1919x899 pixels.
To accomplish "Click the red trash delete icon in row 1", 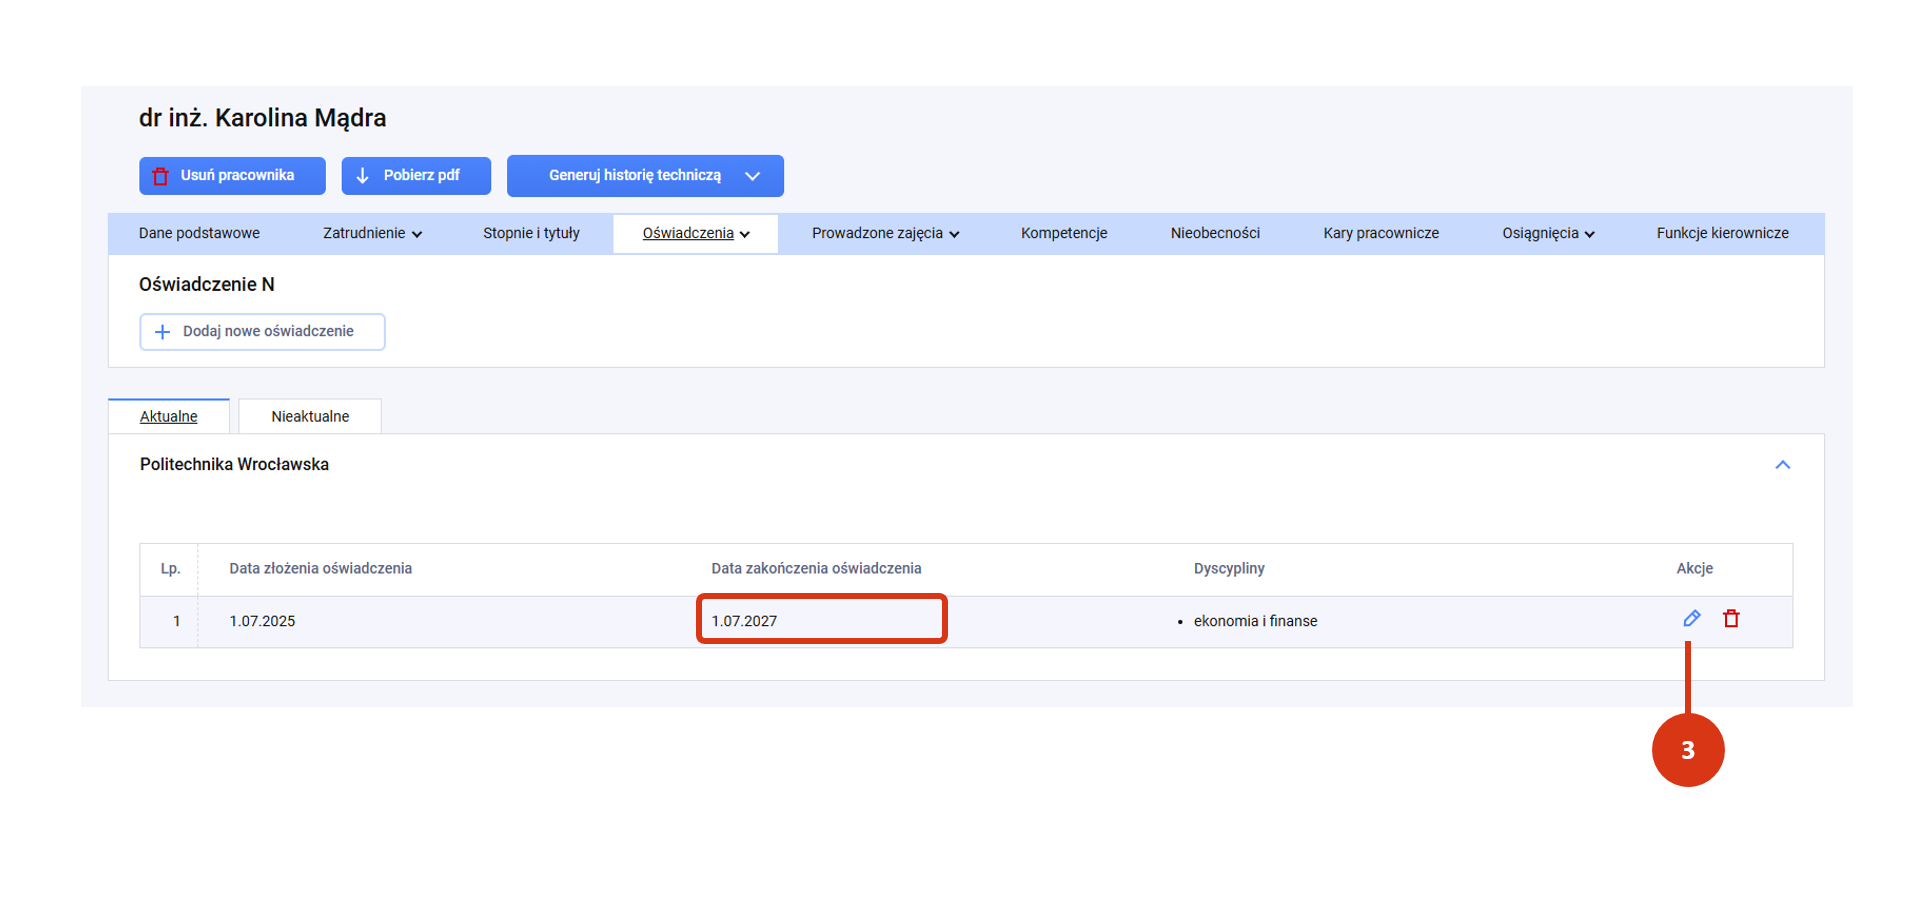I will pyautogui.click(x=1731, y=619).
